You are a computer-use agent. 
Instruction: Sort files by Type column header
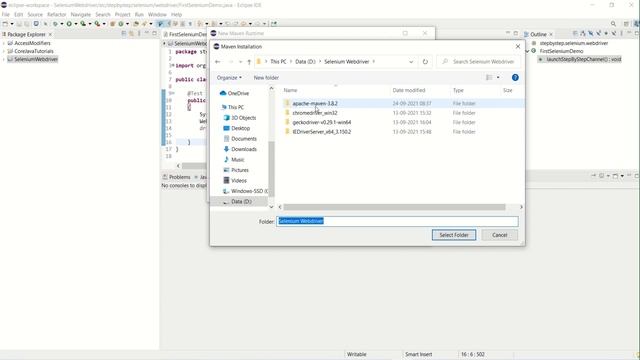pos(458,90)
